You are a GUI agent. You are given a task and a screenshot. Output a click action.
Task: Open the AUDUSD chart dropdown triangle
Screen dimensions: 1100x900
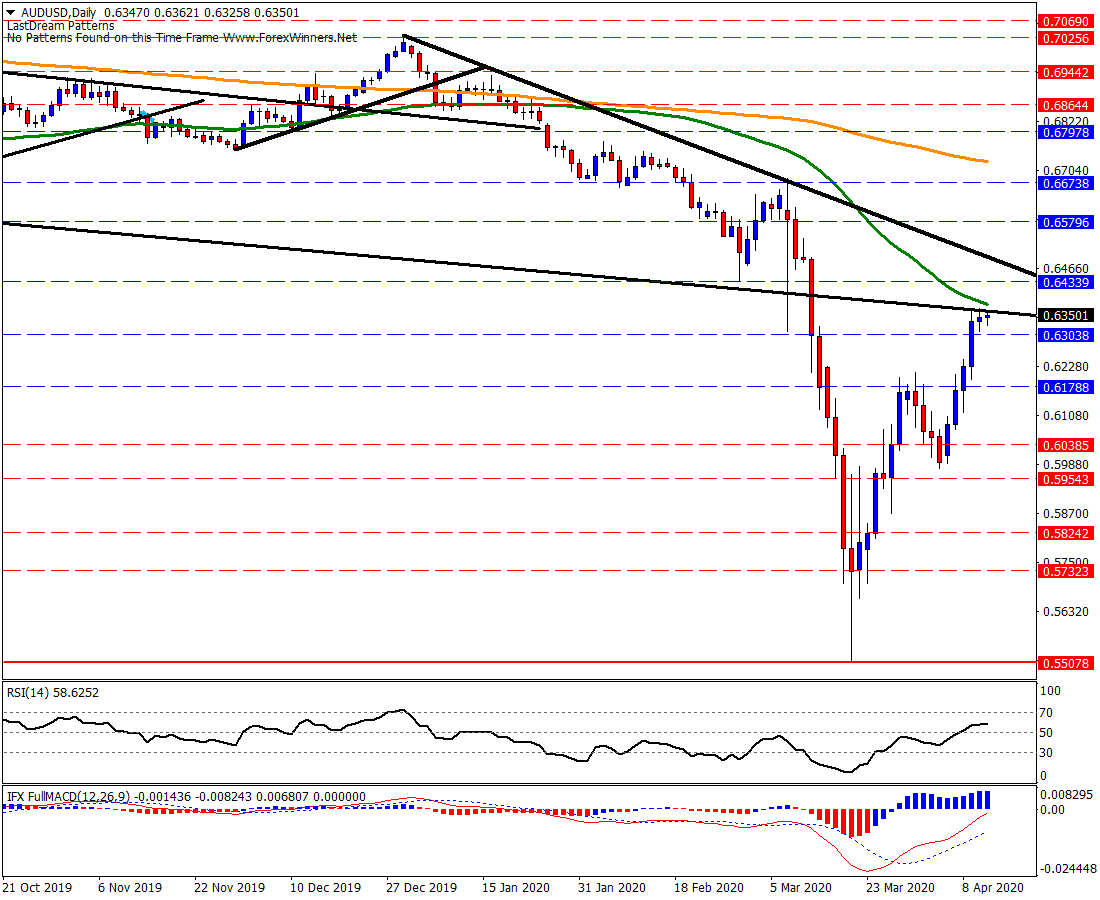[x=11, y=13]
